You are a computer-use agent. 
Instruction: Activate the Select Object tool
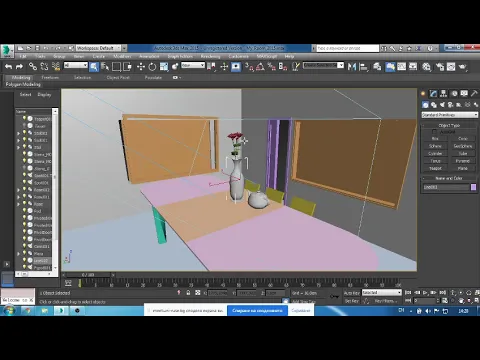pos(94,67)
